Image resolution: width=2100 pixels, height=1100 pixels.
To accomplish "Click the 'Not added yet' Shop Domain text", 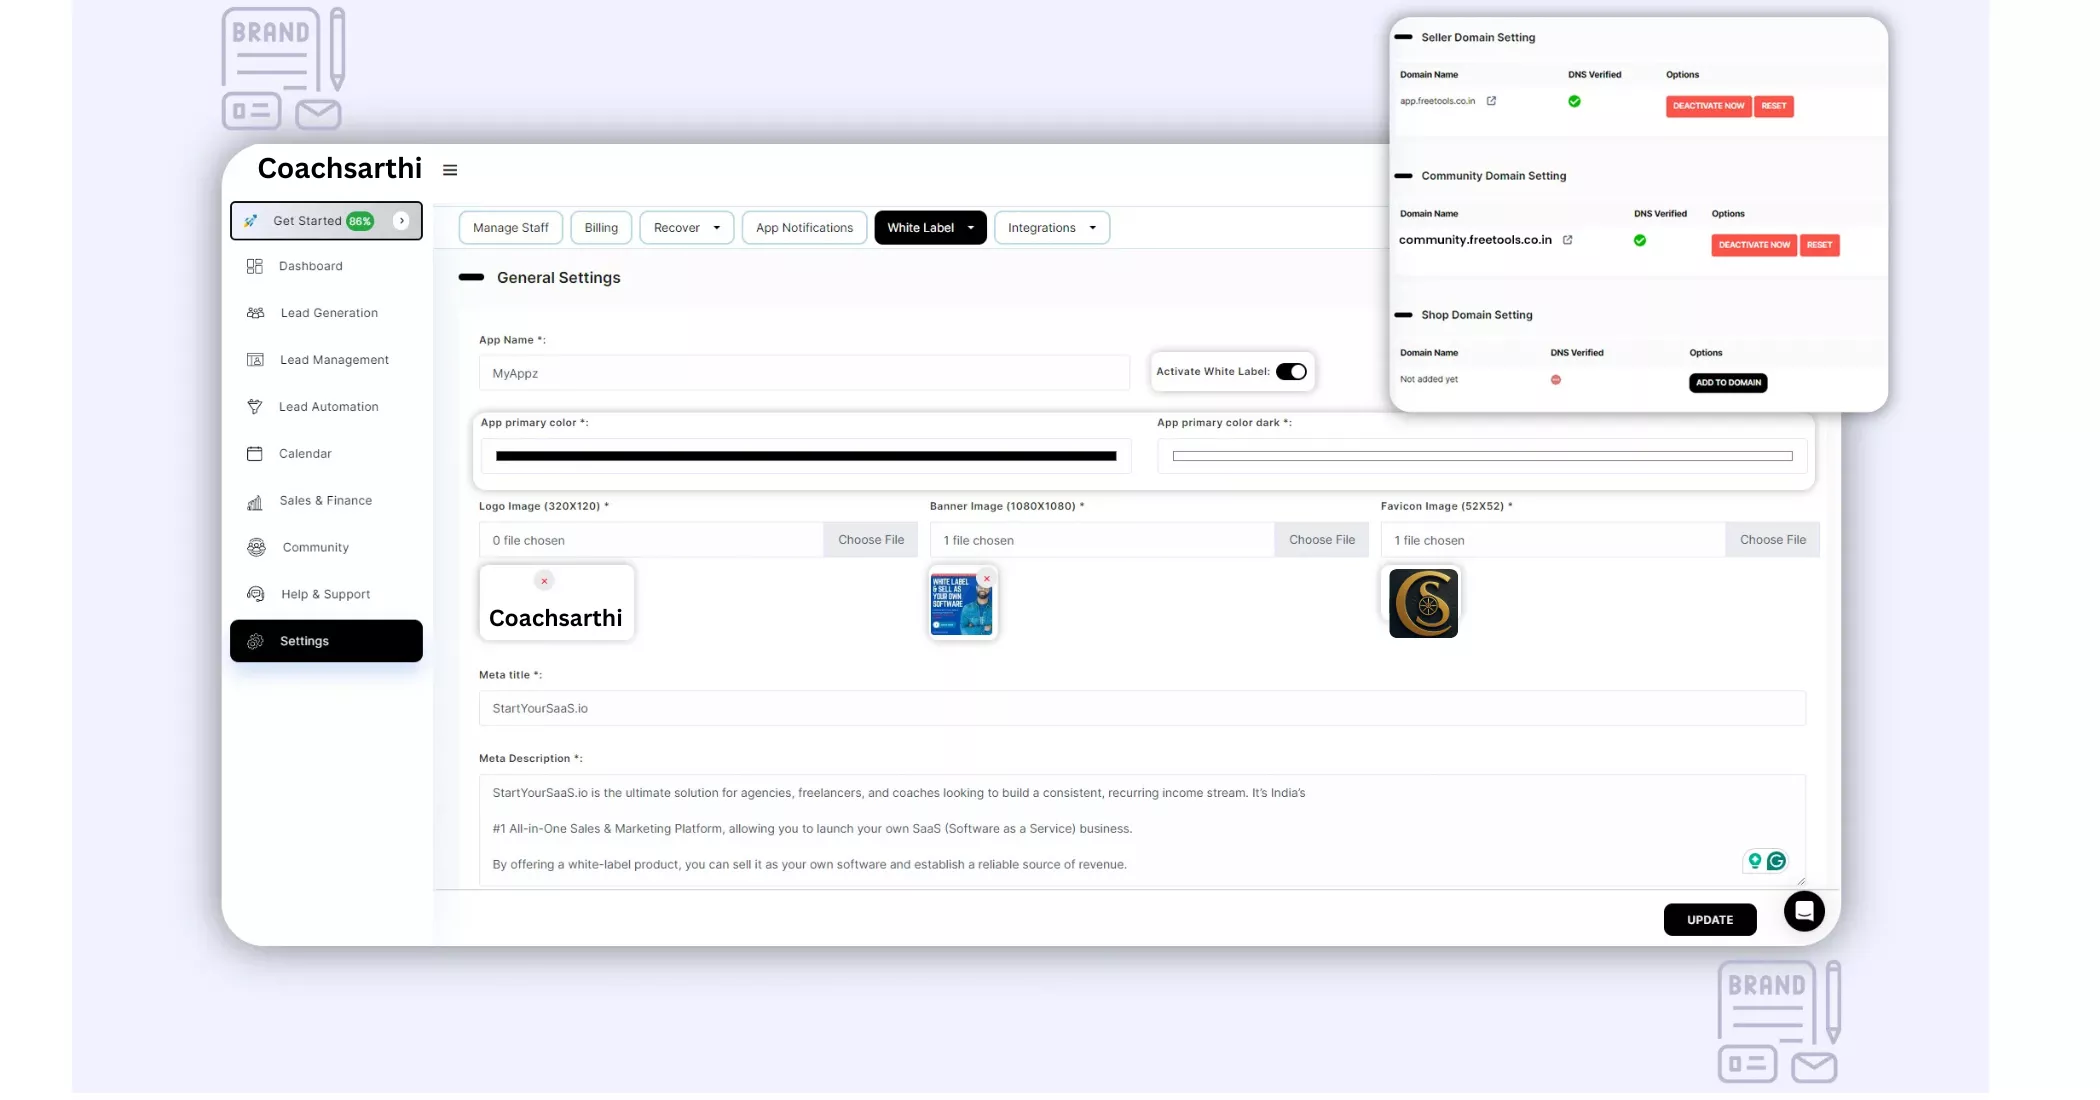I will point(1429,380).
